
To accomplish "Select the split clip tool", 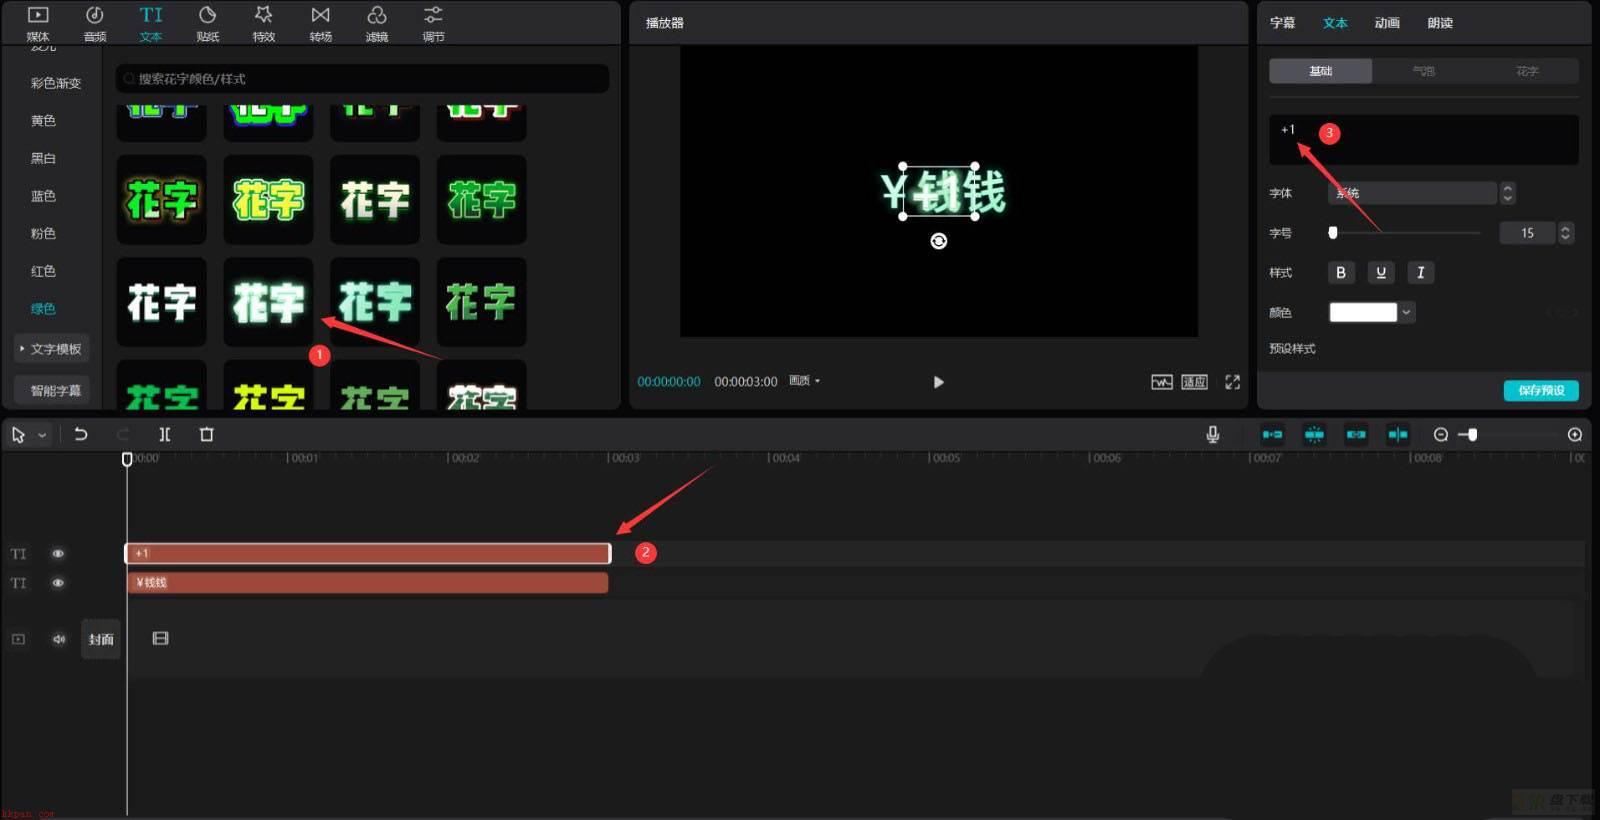I will click(165, 434).
